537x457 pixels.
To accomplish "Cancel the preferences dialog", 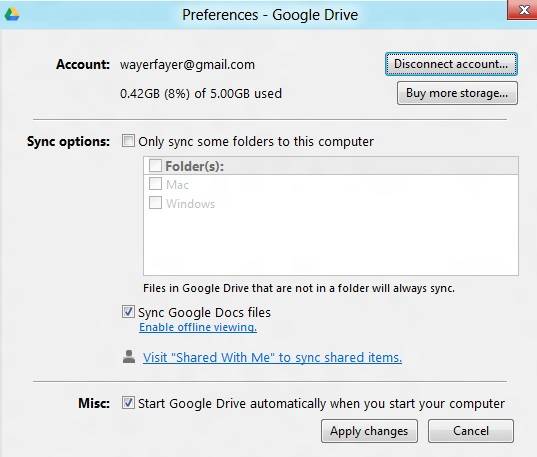I will (471, 431).
